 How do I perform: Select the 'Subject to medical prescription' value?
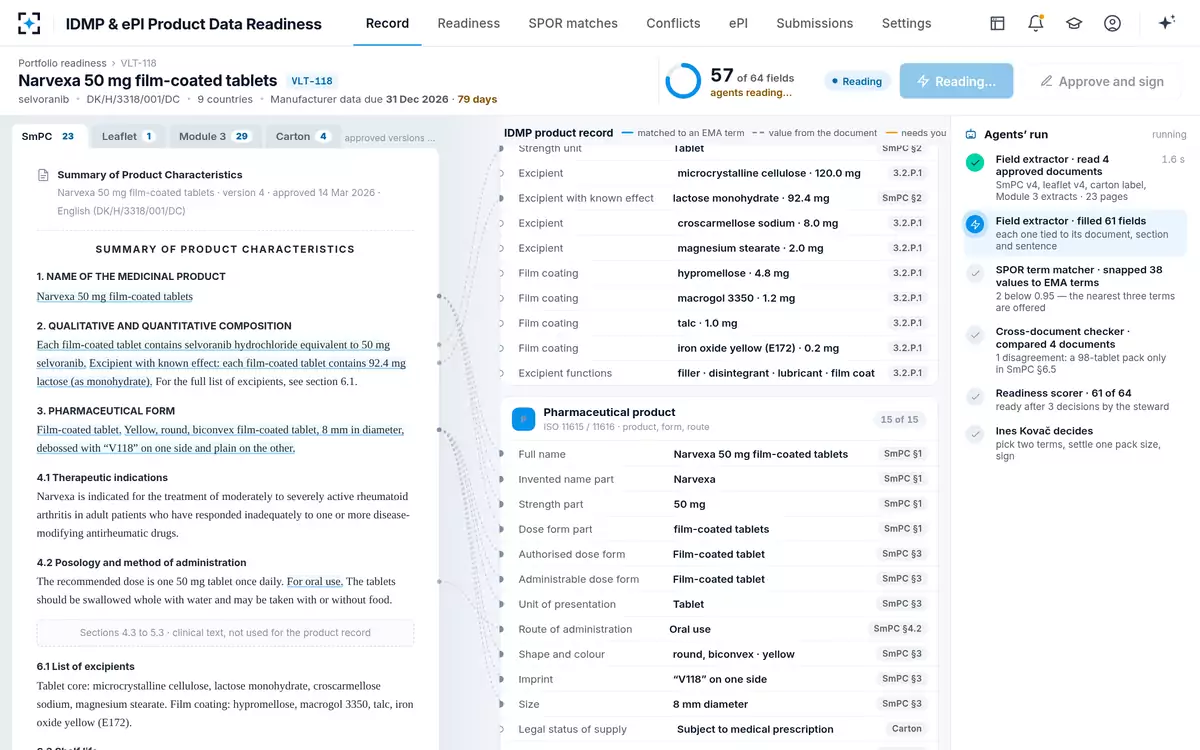tap(755, 729)
